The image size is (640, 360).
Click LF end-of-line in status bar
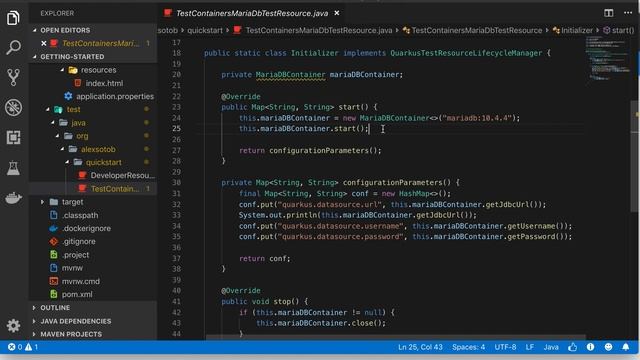(529, 347)
